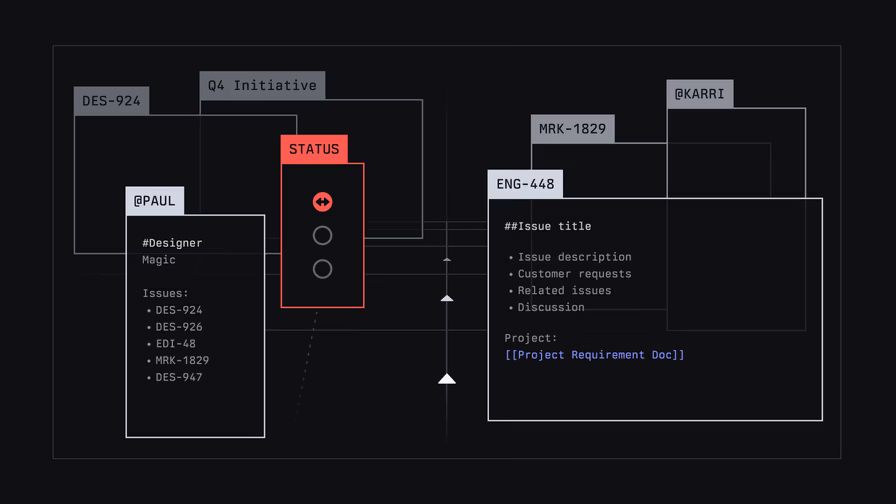The height and width of the screenshot is (504, 896).
Task: Select the middle empty status circle
Action: coord(322,235)
